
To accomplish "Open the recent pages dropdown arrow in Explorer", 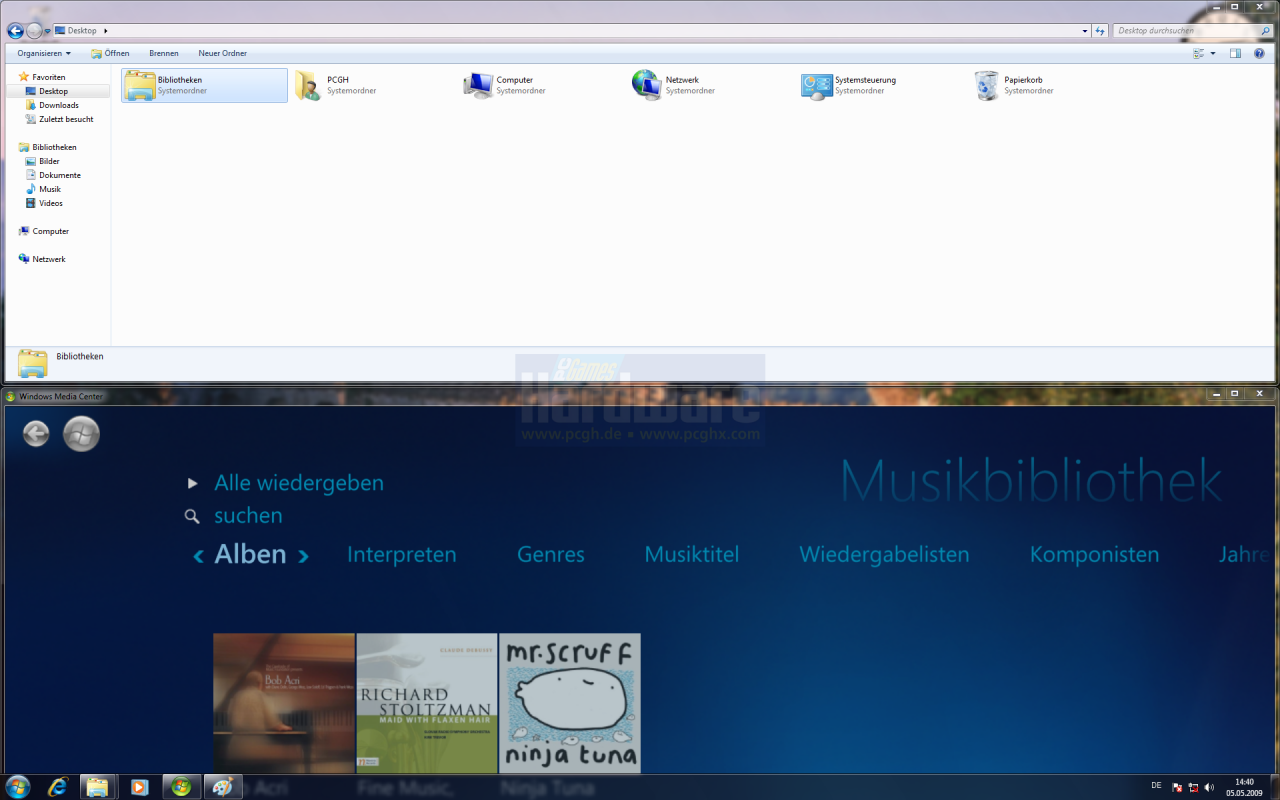I will click(47, 32).
